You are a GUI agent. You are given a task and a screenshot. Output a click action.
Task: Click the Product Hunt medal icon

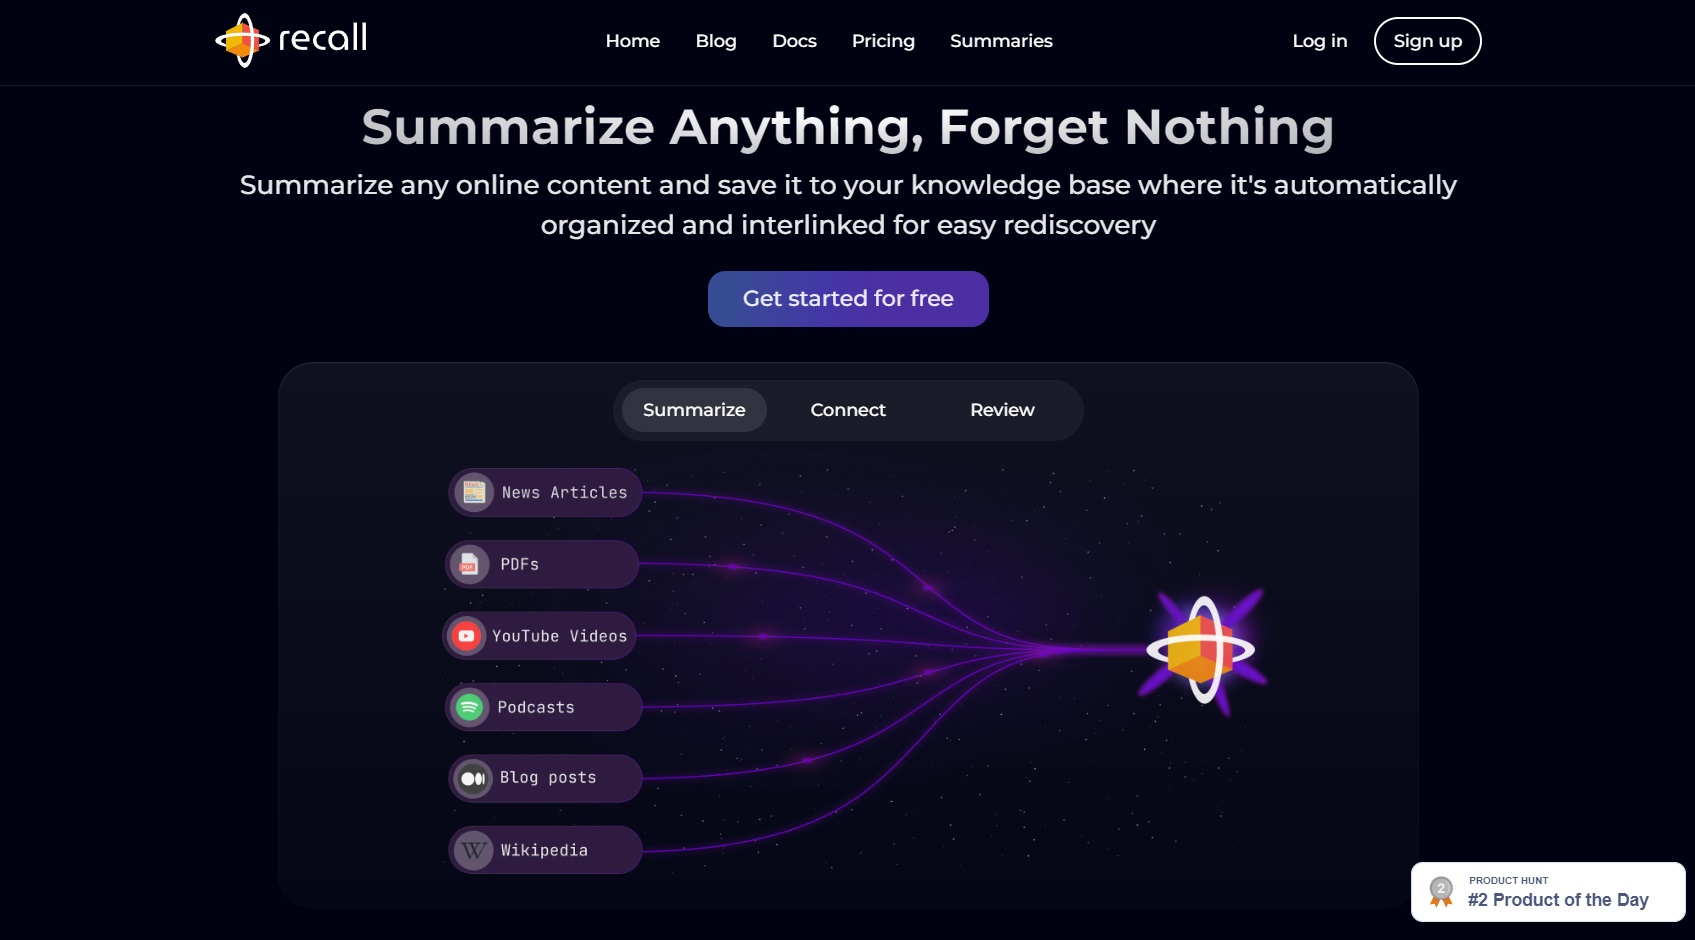pos(1441,892)
